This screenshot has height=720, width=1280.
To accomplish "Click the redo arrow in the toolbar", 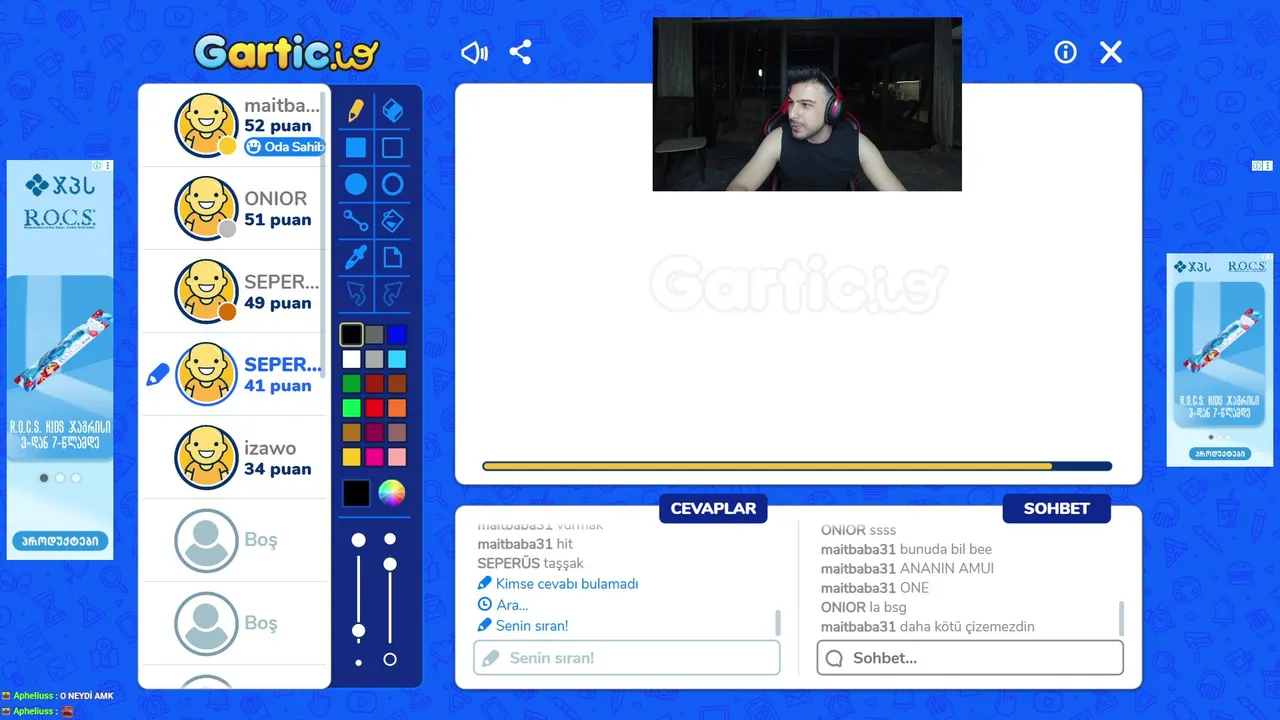I will pyautogui.click(x=393, y=294).
